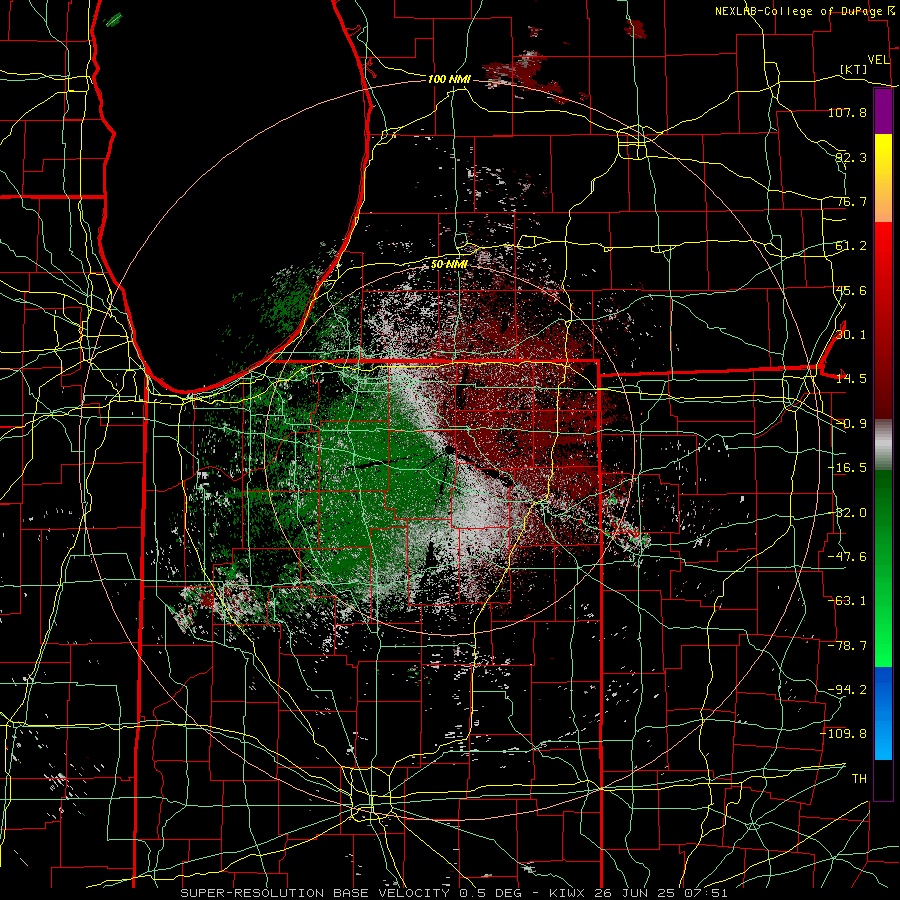Click the 50 NMI range ring label

[449, 264]
